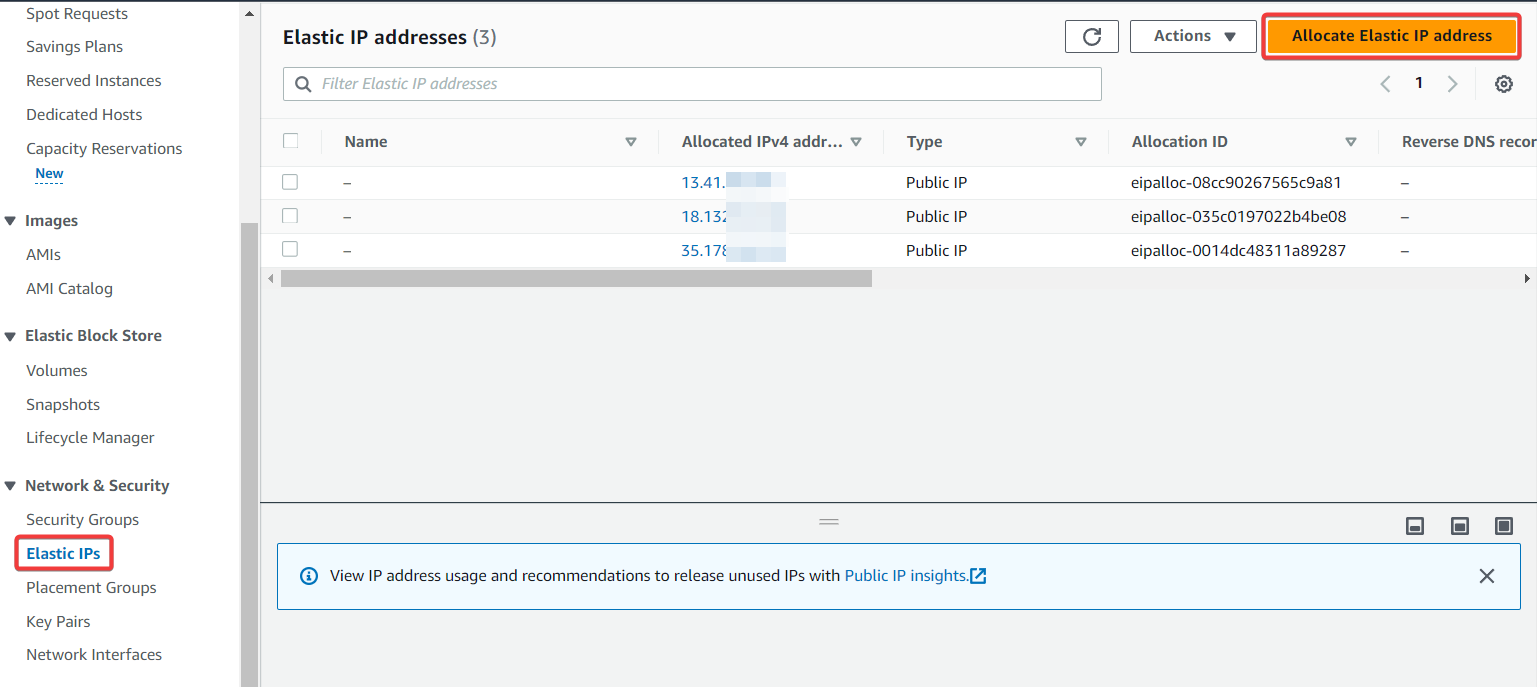Collapse the Network & Security section
This screenshot has width=1537, height=687.
coord(10,486)
